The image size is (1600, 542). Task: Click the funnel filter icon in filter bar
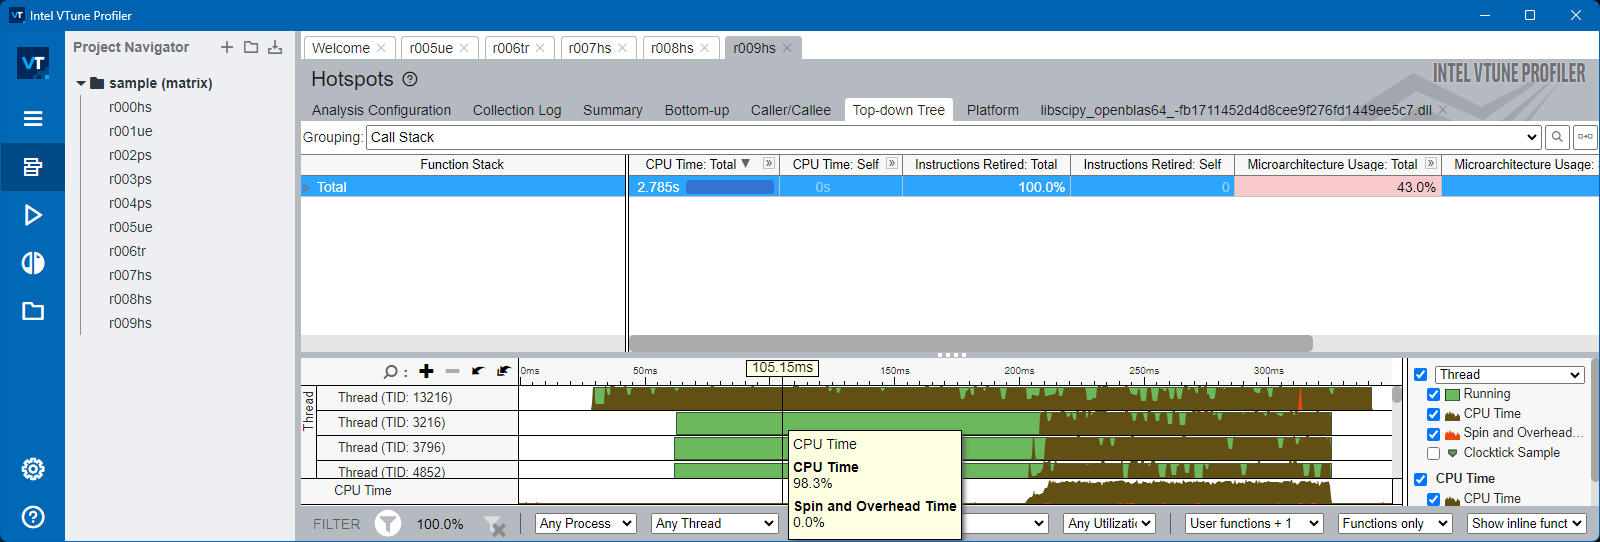pyautogui.click(x=388, y=523)
